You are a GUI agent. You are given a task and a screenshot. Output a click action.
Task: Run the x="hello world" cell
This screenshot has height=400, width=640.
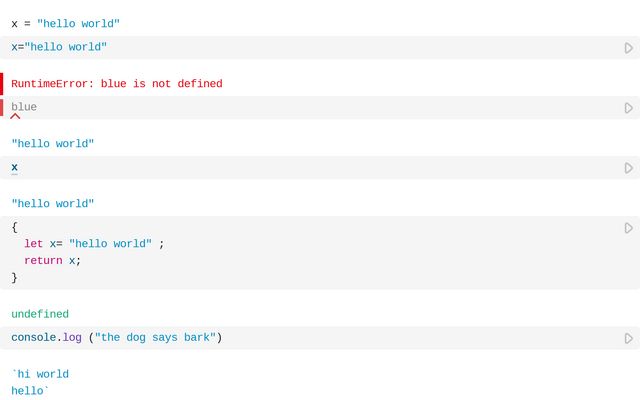coord(628,48)
